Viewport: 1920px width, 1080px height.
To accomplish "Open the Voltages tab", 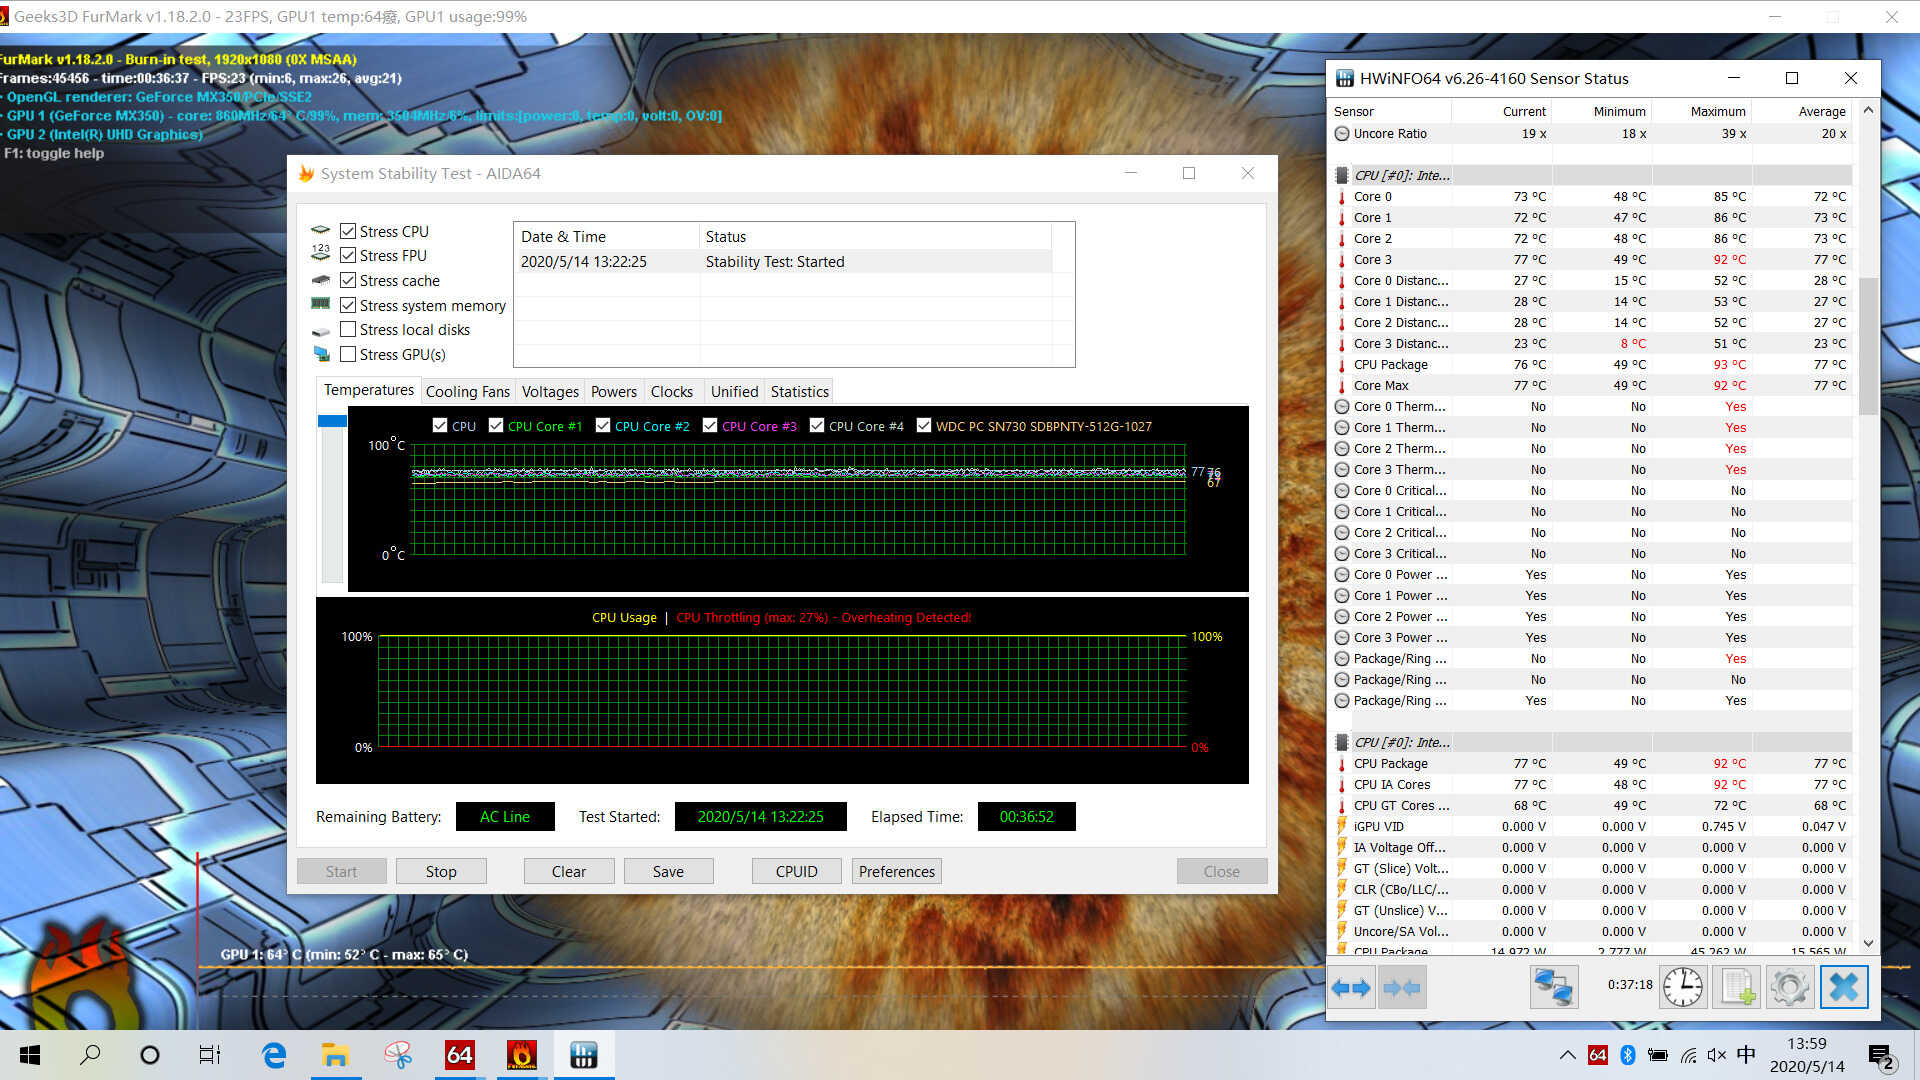I will point(550,392).
